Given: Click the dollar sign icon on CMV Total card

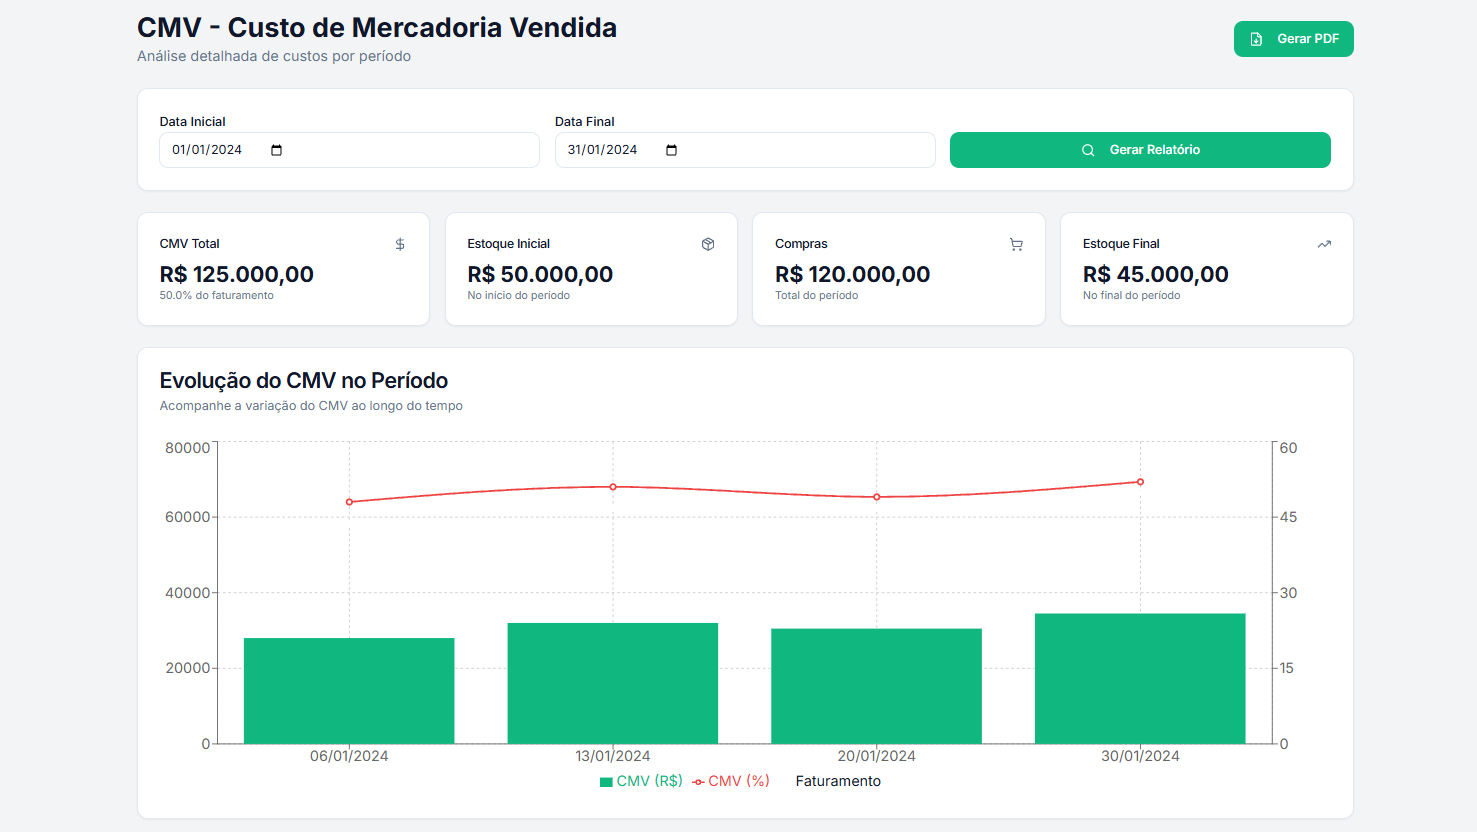Looking at the screenshot, I should pyautogui.click(x=400, y=243).
